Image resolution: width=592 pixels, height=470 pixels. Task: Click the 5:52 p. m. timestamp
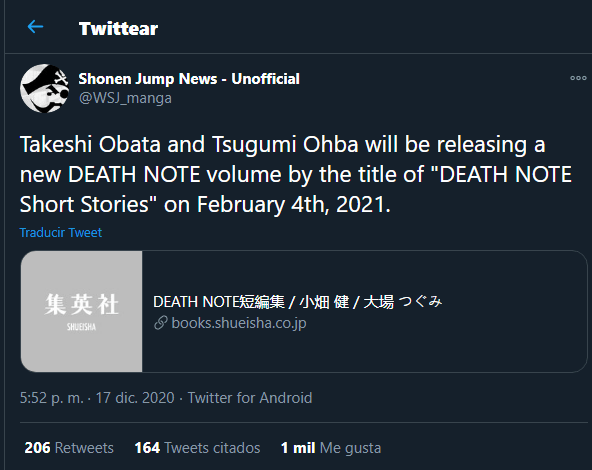pyautogui.click(x=52, y=398)
